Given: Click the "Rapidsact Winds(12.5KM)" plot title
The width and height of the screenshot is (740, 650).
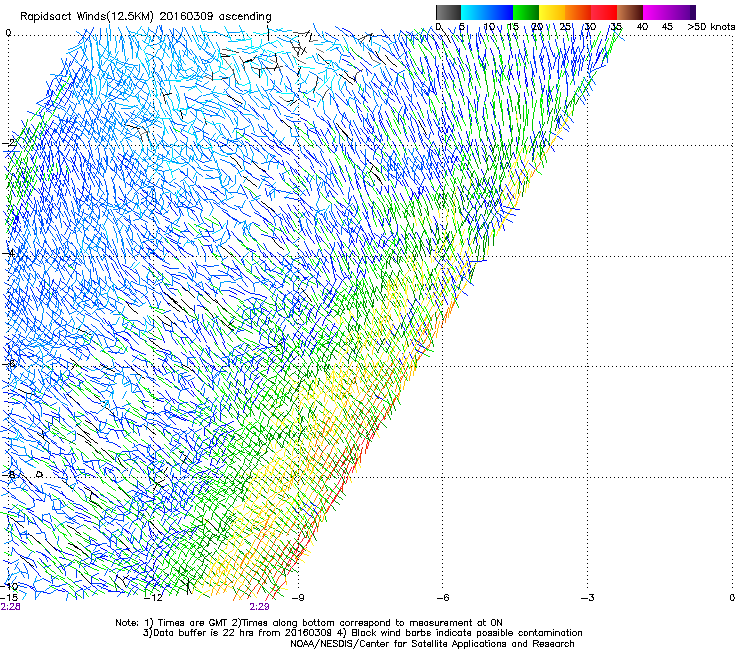Looking at the screenshot, I should coord(87,17).
